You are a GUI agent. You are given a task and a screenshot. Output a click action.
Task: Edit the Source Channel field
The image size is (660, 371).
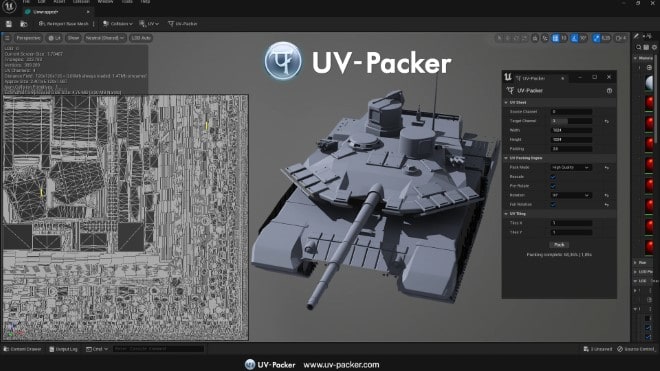click(572, 112)
